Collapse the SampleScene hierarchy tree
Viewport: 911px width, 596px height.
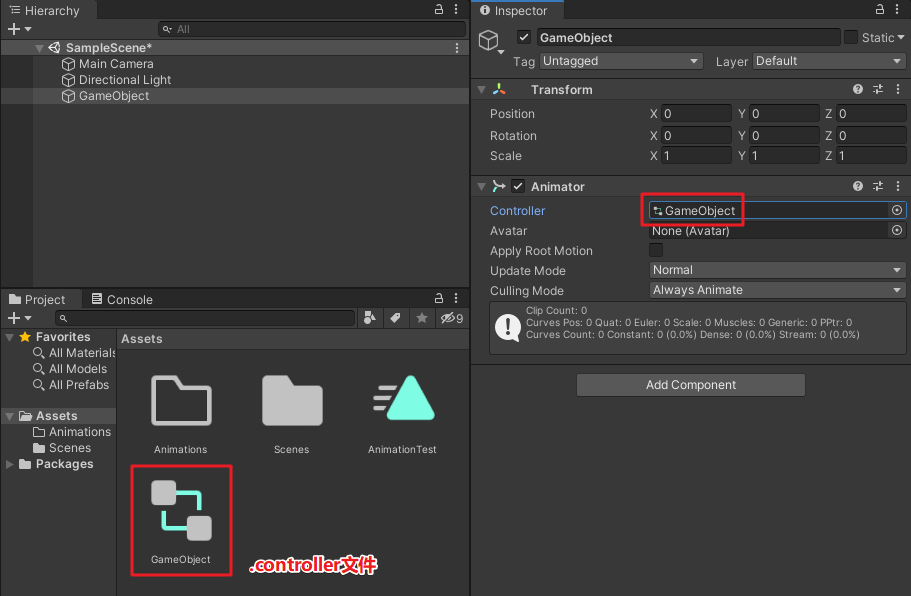pos(39,48)
